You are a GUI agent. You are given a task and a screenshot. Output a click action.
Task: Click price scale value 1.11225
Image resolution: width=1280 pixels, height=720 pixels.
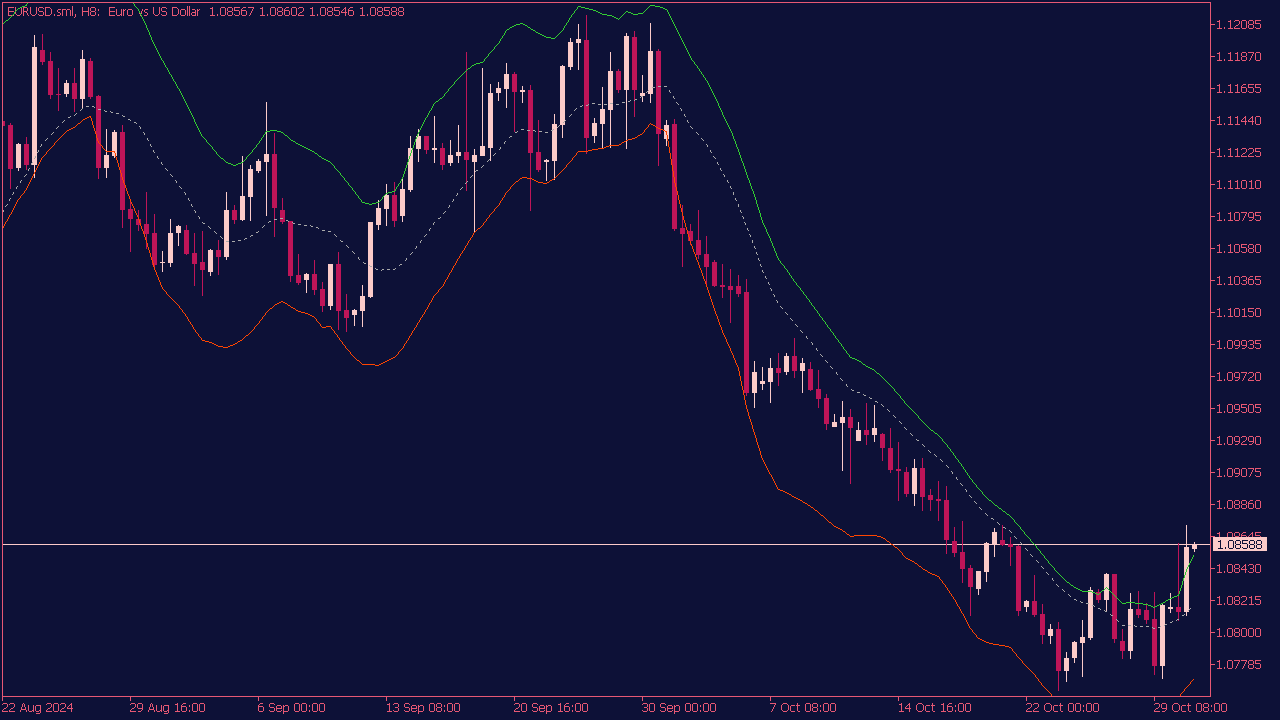pos(1240,153)
